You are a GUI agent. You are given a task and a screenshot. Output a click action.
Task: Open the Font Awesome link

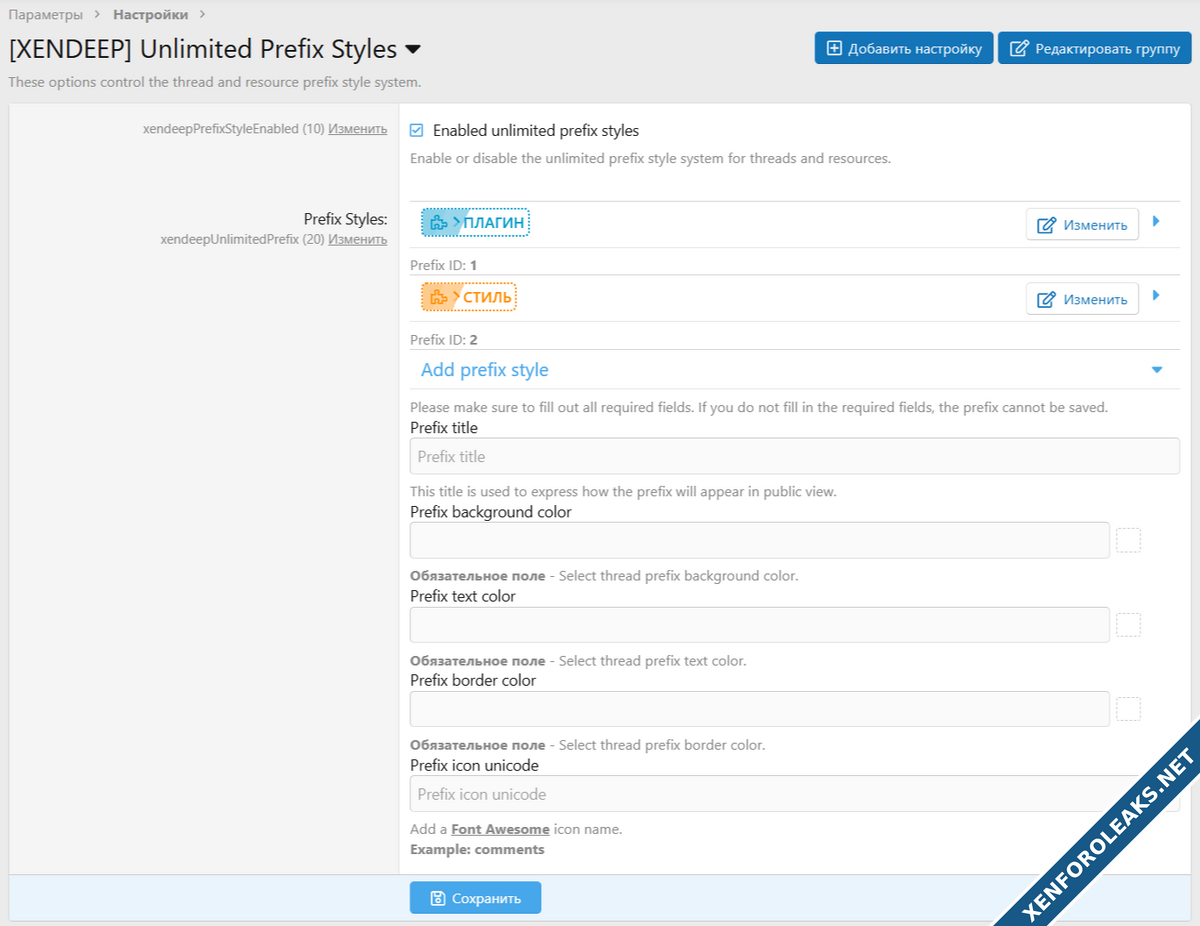(x=500, y=829)
